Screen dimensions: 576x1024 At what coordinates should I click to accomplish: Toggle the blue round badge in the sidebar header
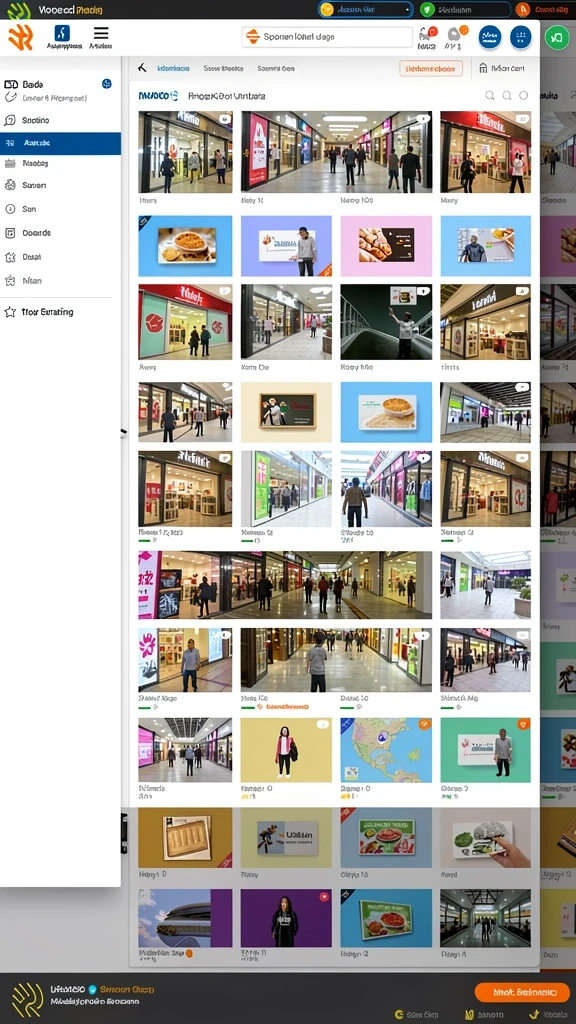(106, 84)
